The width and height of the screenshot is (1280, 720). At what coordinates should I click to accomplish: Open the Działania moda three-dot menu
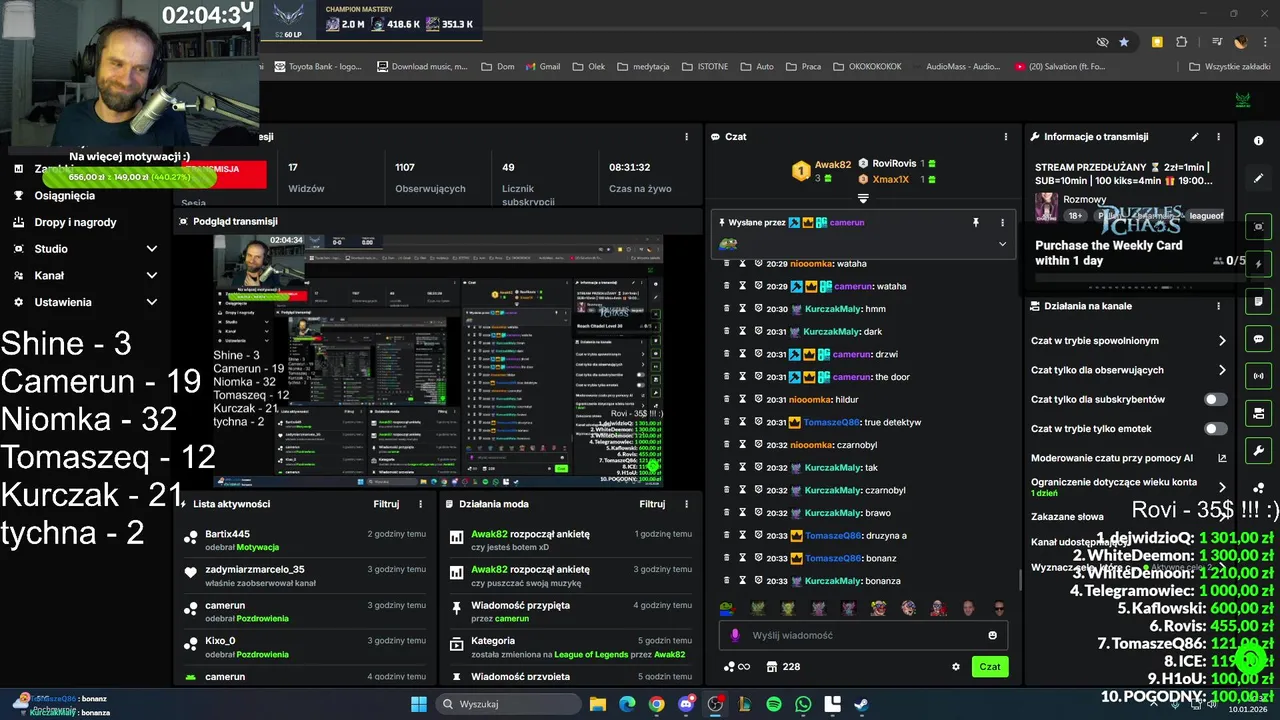(x=686, y=504)
